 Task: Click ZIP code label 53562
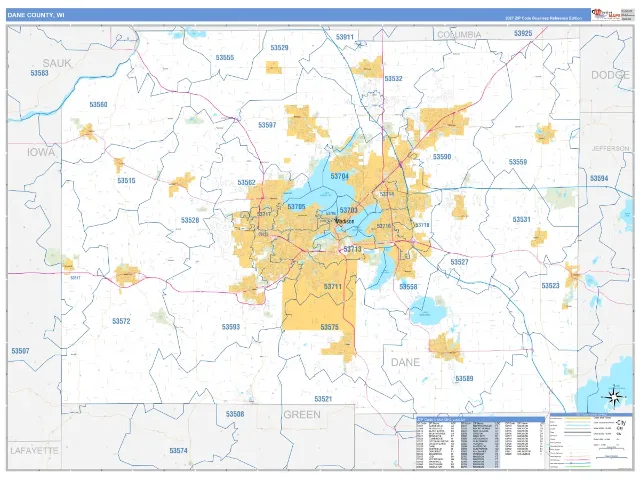(246, 182)
